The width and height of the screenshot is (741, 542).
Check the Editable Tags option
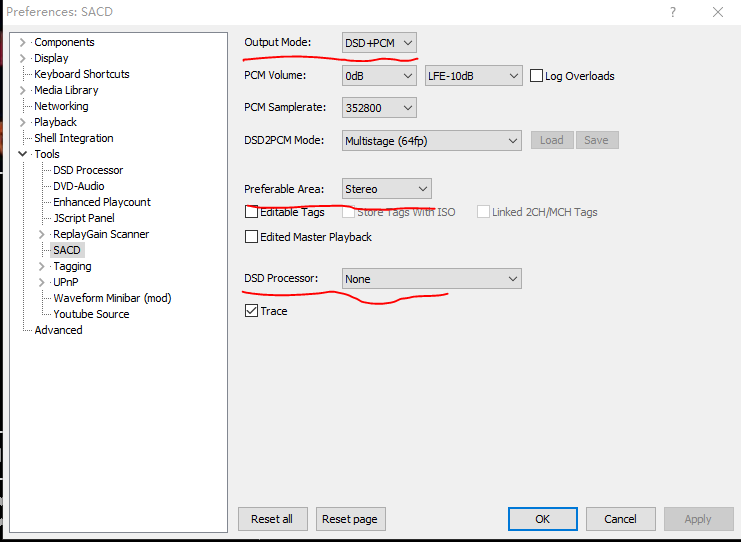point(252,212)
